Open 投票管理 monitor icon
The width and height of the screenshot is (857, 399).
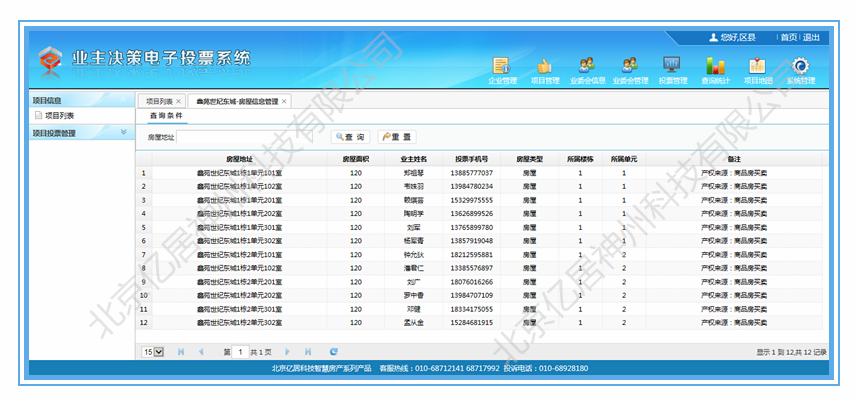(x=672, y=65)
